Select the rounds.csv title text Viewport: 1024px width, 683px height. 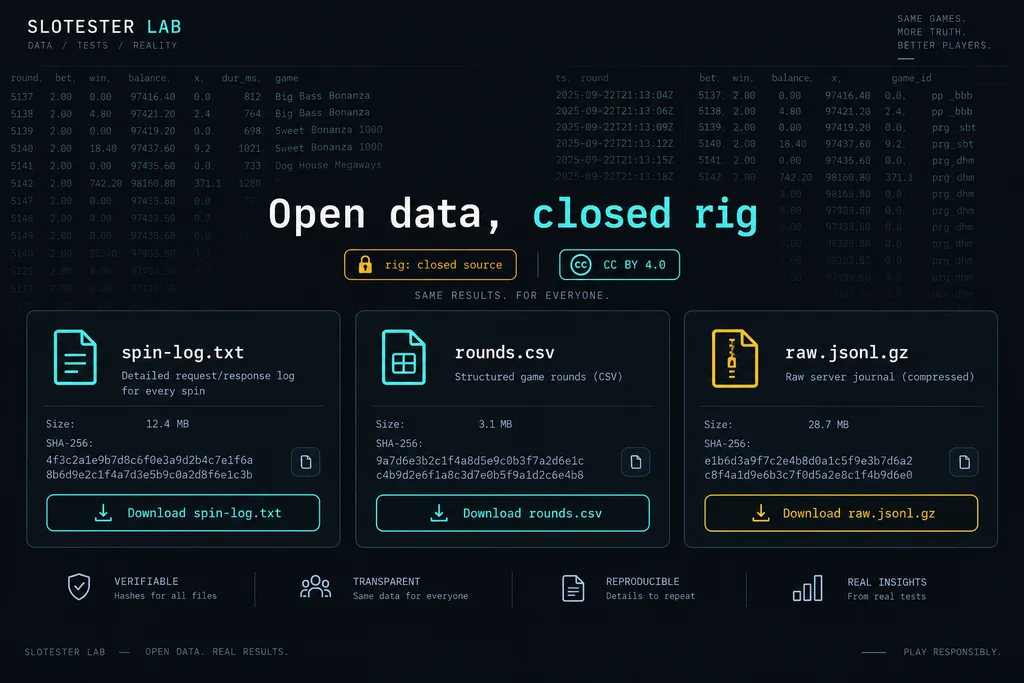504,353
